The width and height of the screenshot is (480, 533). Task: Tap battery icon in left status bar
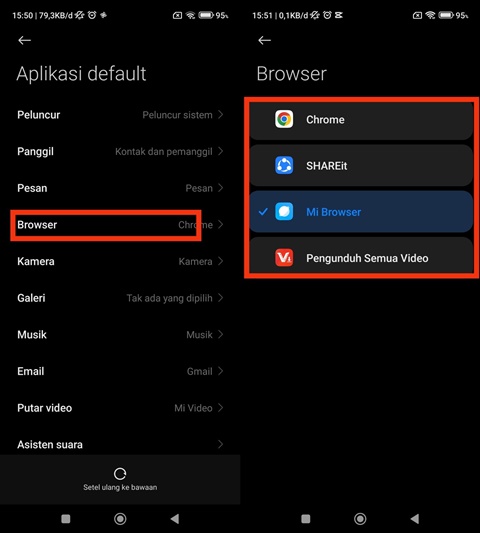click(206, 15)
